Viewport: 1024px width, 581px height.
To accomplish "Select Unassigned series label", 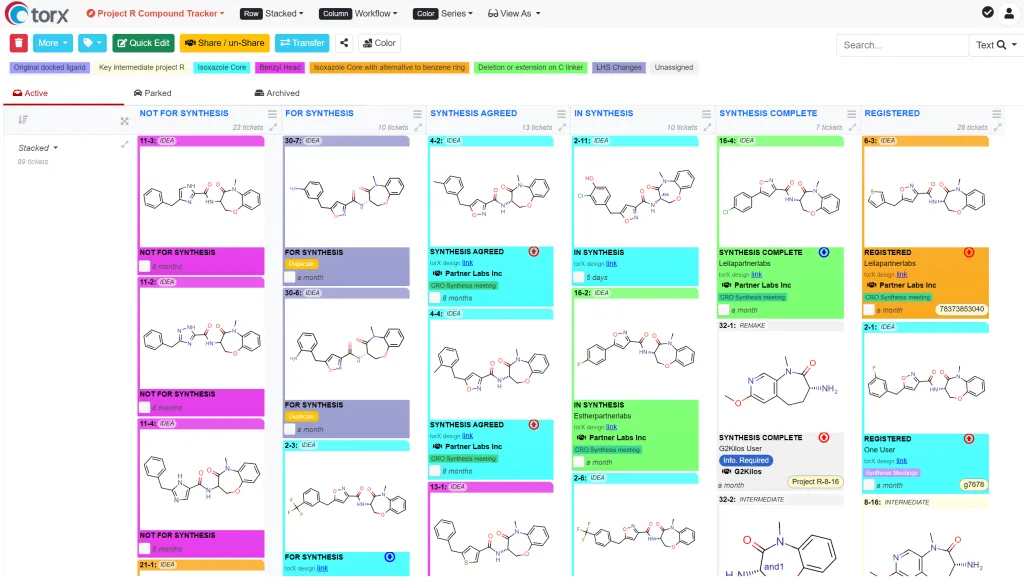I will click(x=674, y=67).
